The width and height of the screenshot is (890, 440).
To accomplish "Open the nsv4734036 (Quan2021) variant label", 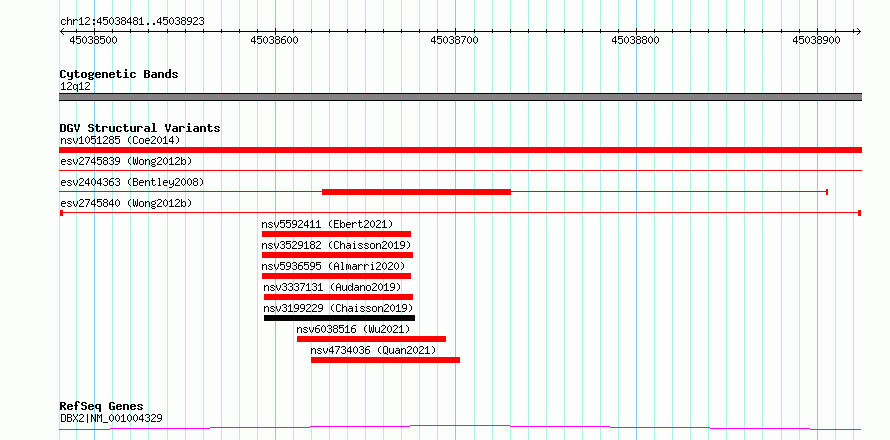I will coord(373,350).
